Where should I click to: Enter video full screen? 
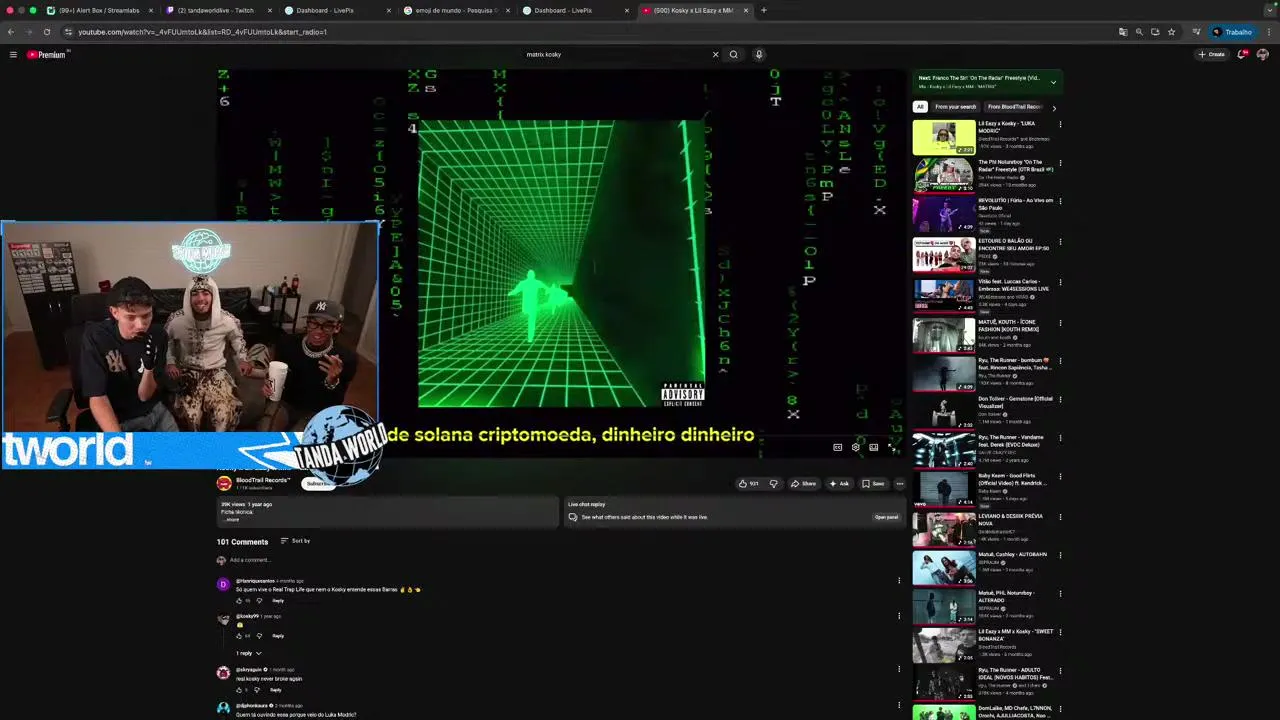[893, 447]
